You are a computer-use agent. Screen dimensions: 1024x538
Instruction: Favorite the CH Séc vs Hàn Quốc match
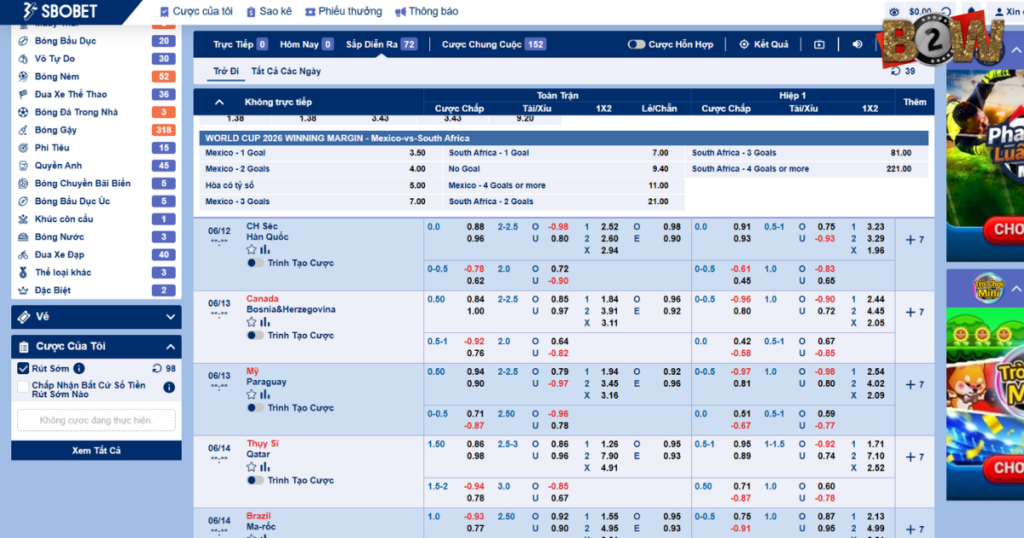251,249
